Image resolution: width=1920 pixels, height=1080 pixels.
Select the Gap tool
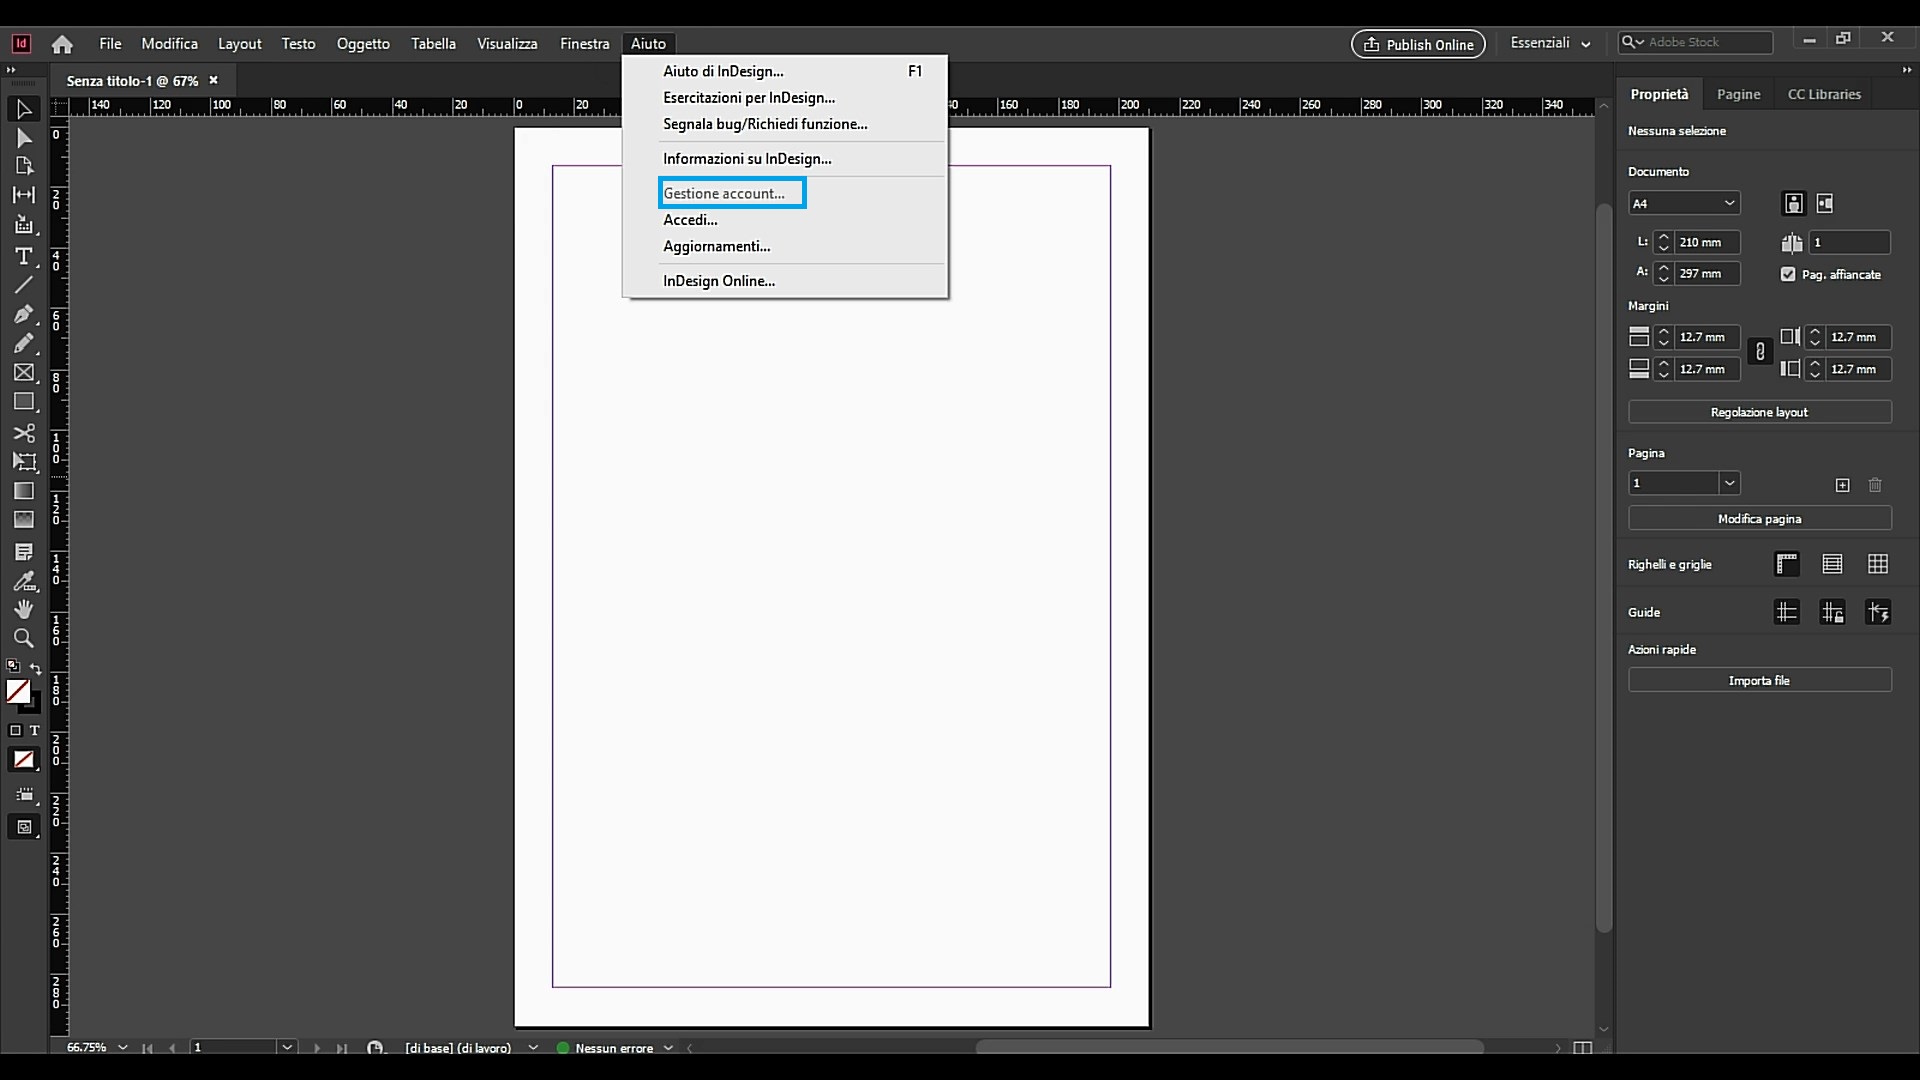[24, 195]
